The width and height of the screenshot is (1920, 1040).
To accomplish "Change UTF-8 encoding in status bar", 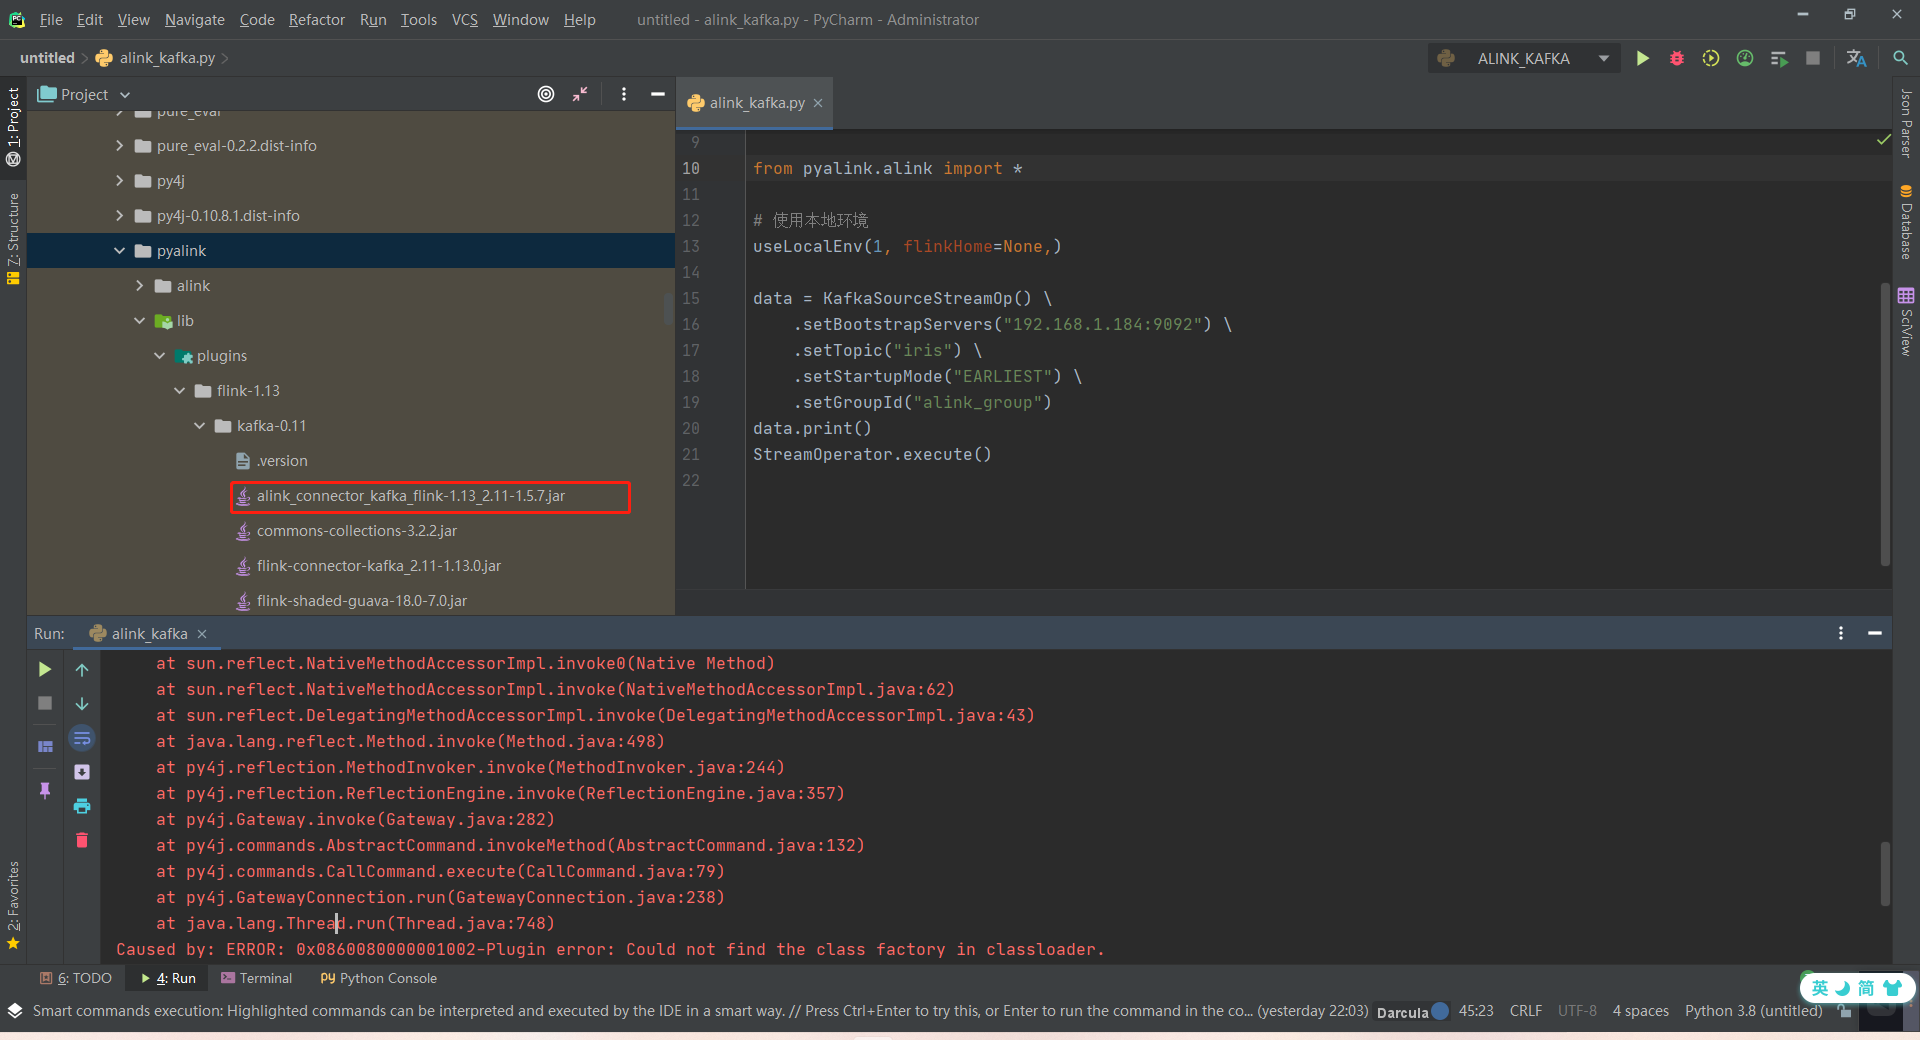I will [1577, 1011].
